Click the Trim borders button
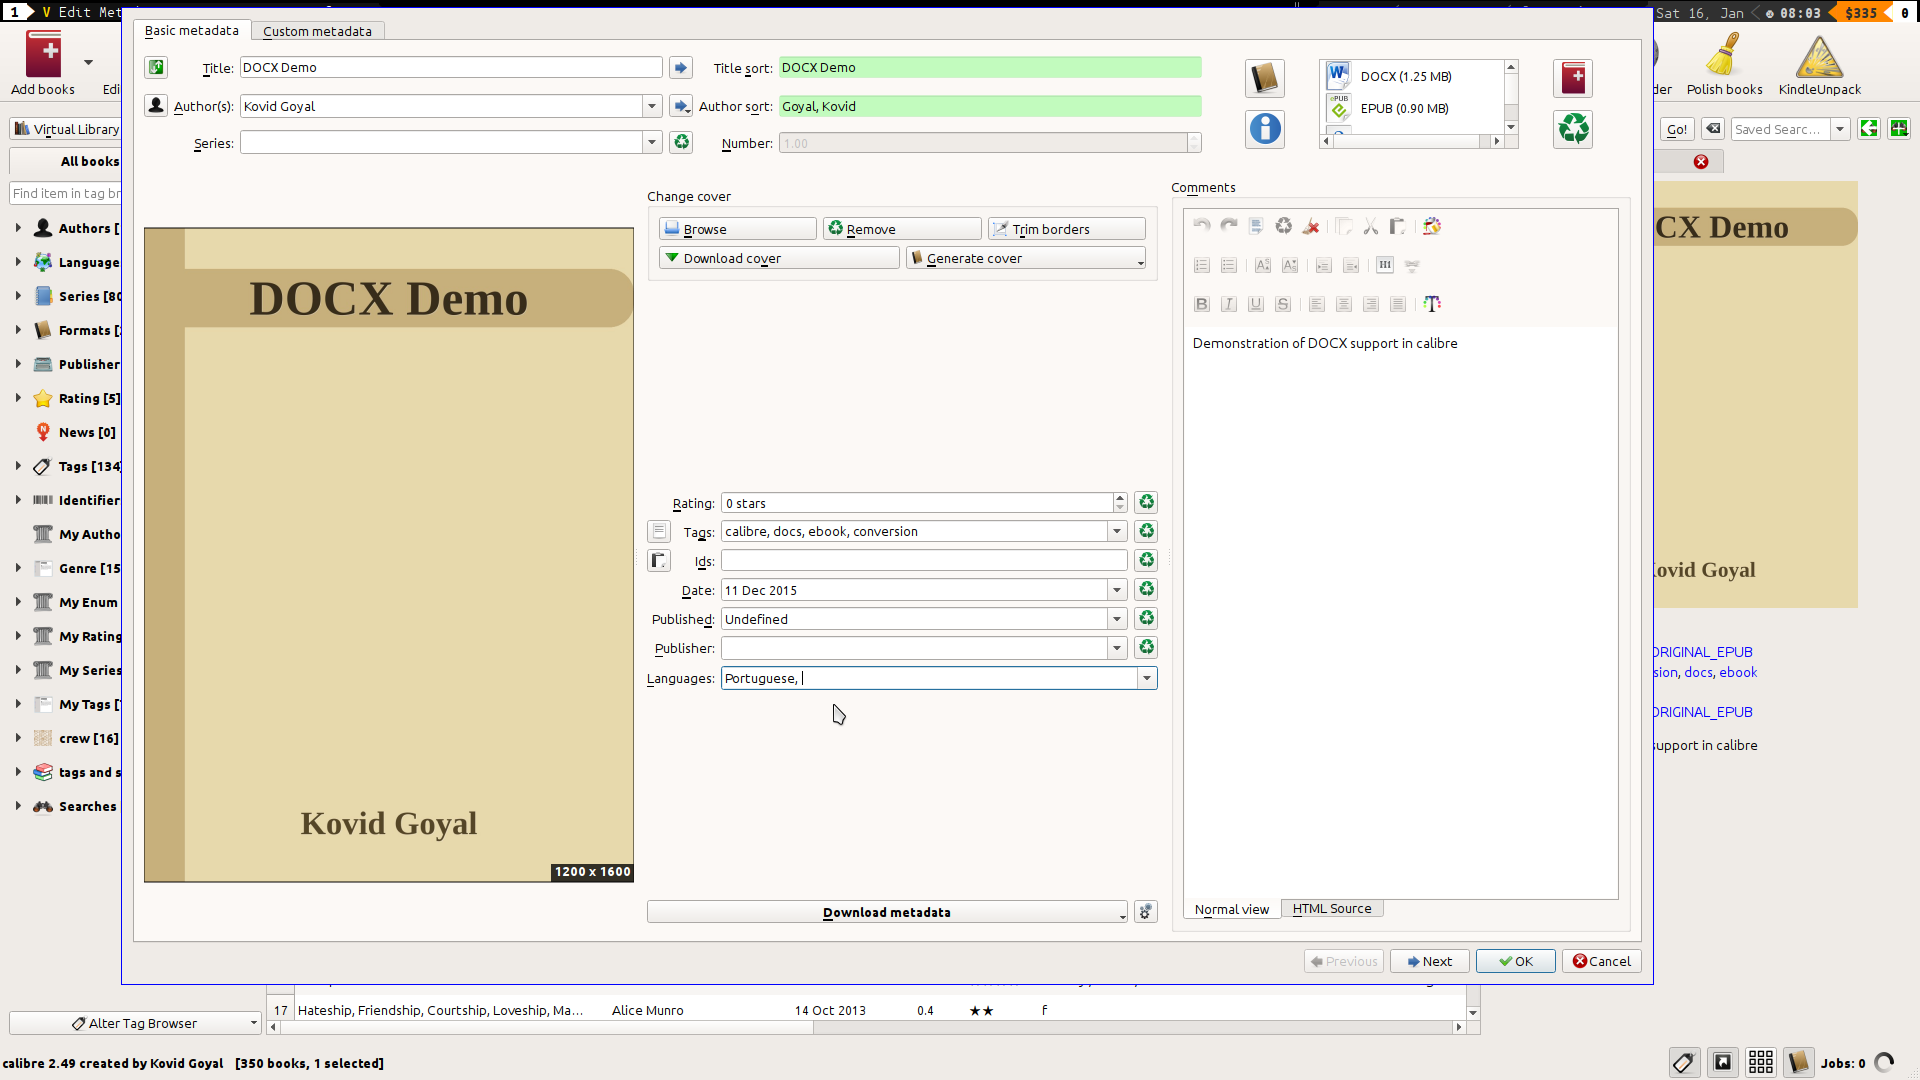Screen dimensions: 1920x1080 click(1066, 229)
